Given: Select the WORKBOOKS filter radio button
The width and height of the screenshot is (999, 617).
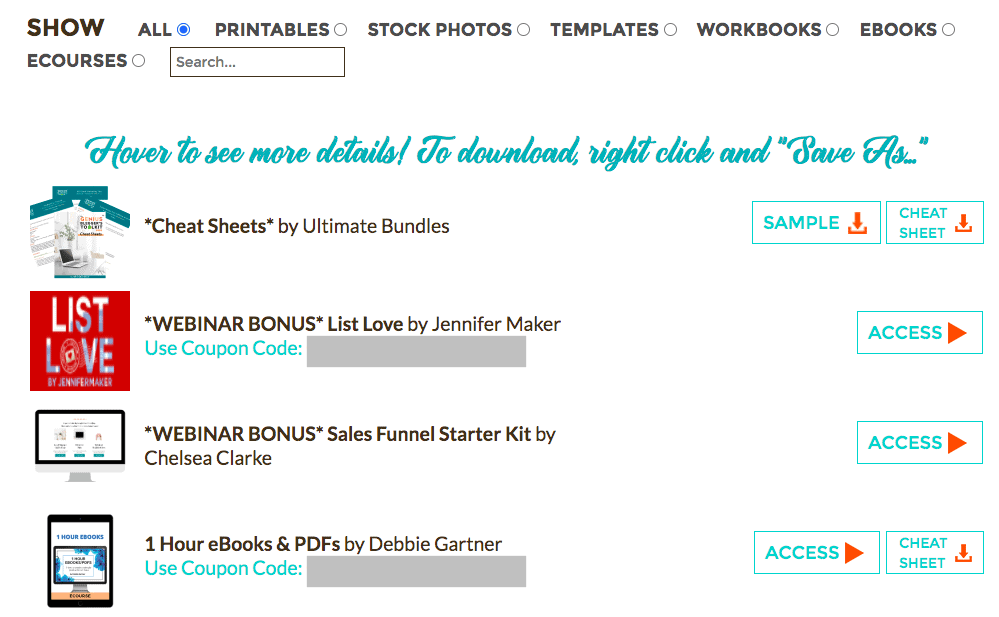Looking at the screenshot, I should (833, 29).
